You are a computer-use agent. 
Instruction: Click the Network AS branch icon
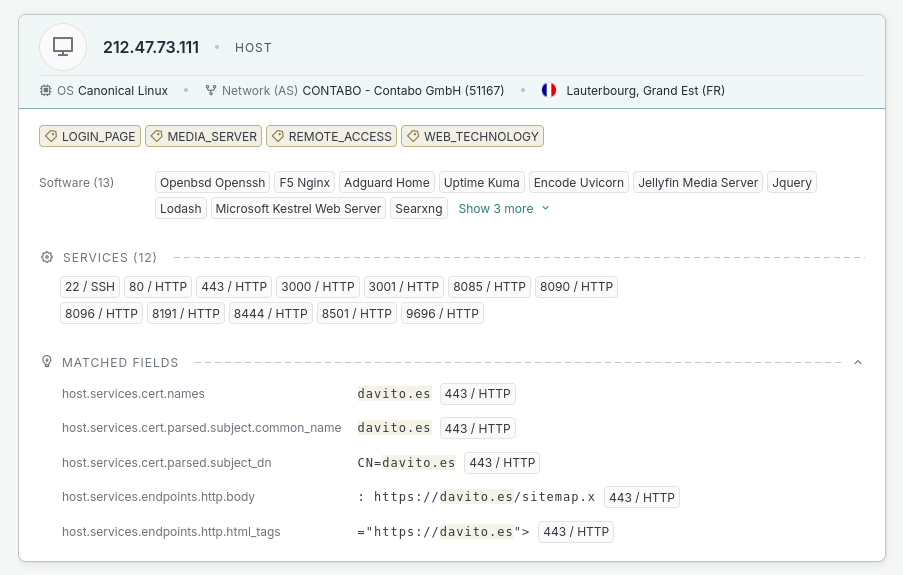(211, 90)
